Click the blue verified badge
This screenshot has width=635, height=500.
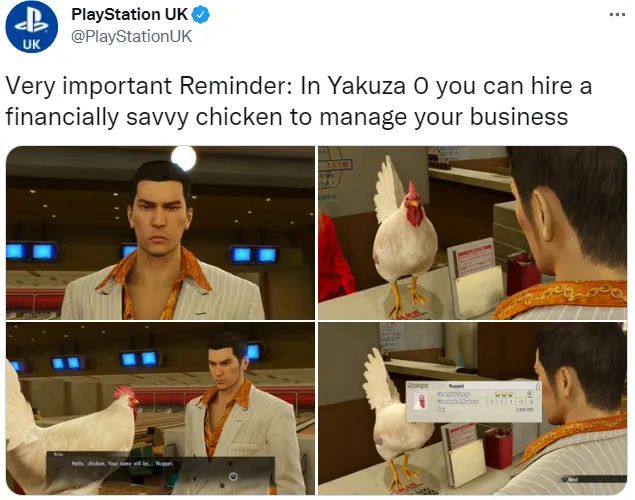click(200, 15)
